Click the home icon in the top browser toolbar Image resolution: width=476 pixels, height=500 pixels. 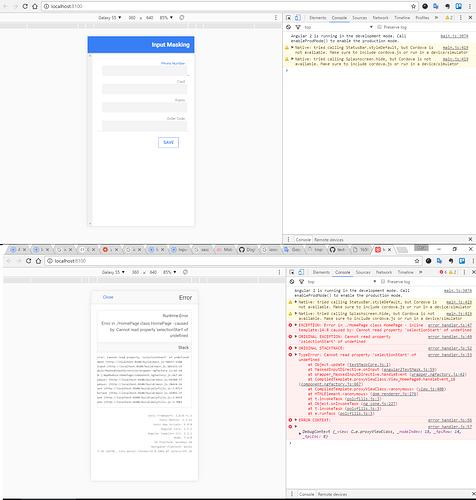[x=35, y=6]
